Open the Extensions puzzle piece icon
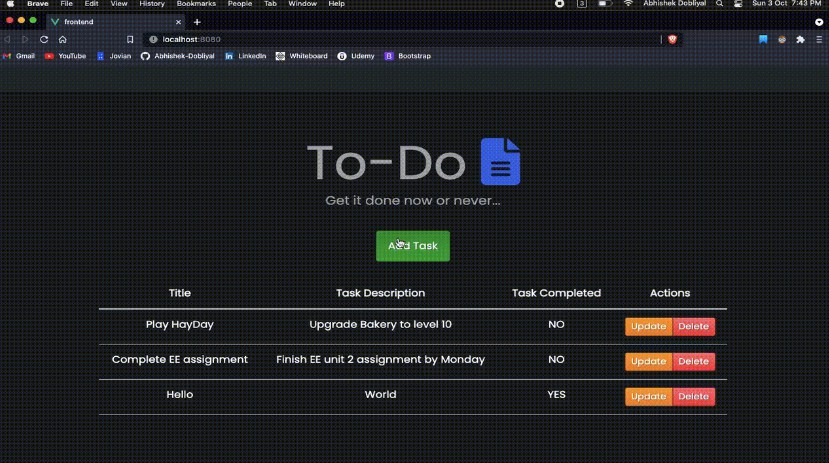 (800, 40)
